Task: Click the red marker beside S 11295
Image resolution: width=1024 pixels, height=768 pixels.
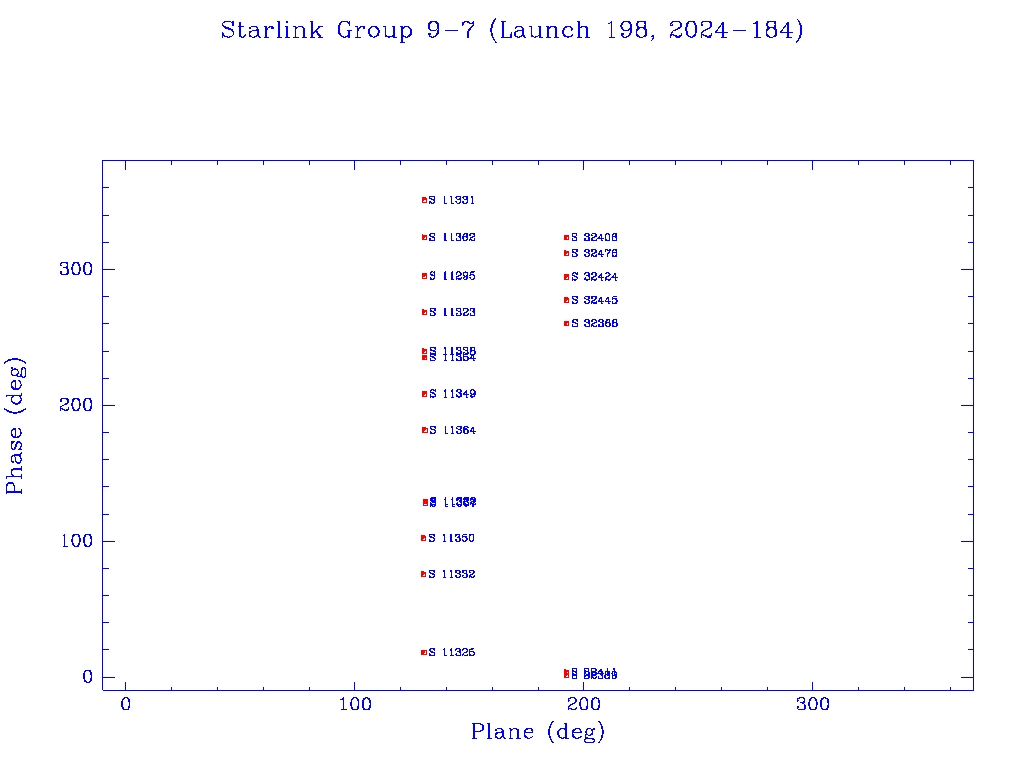Action: tap(424, 276)
